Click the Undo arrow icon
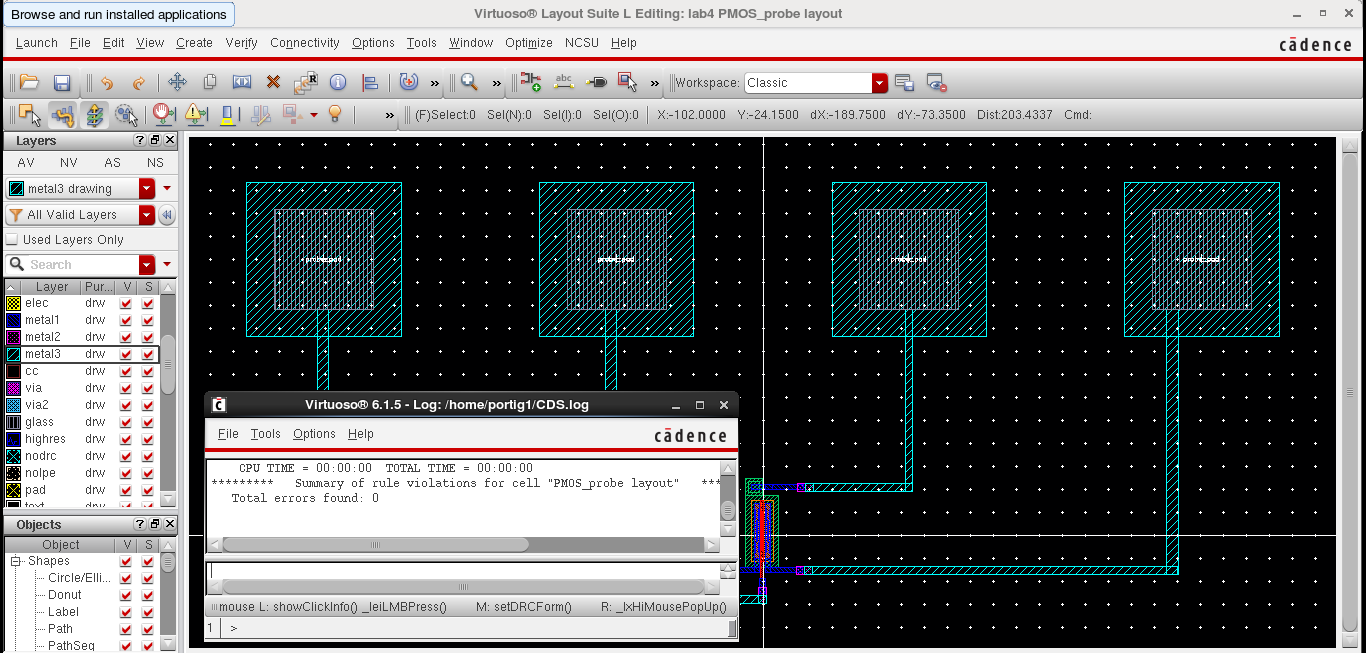1366x653 pixels. (x=107, y=83)
